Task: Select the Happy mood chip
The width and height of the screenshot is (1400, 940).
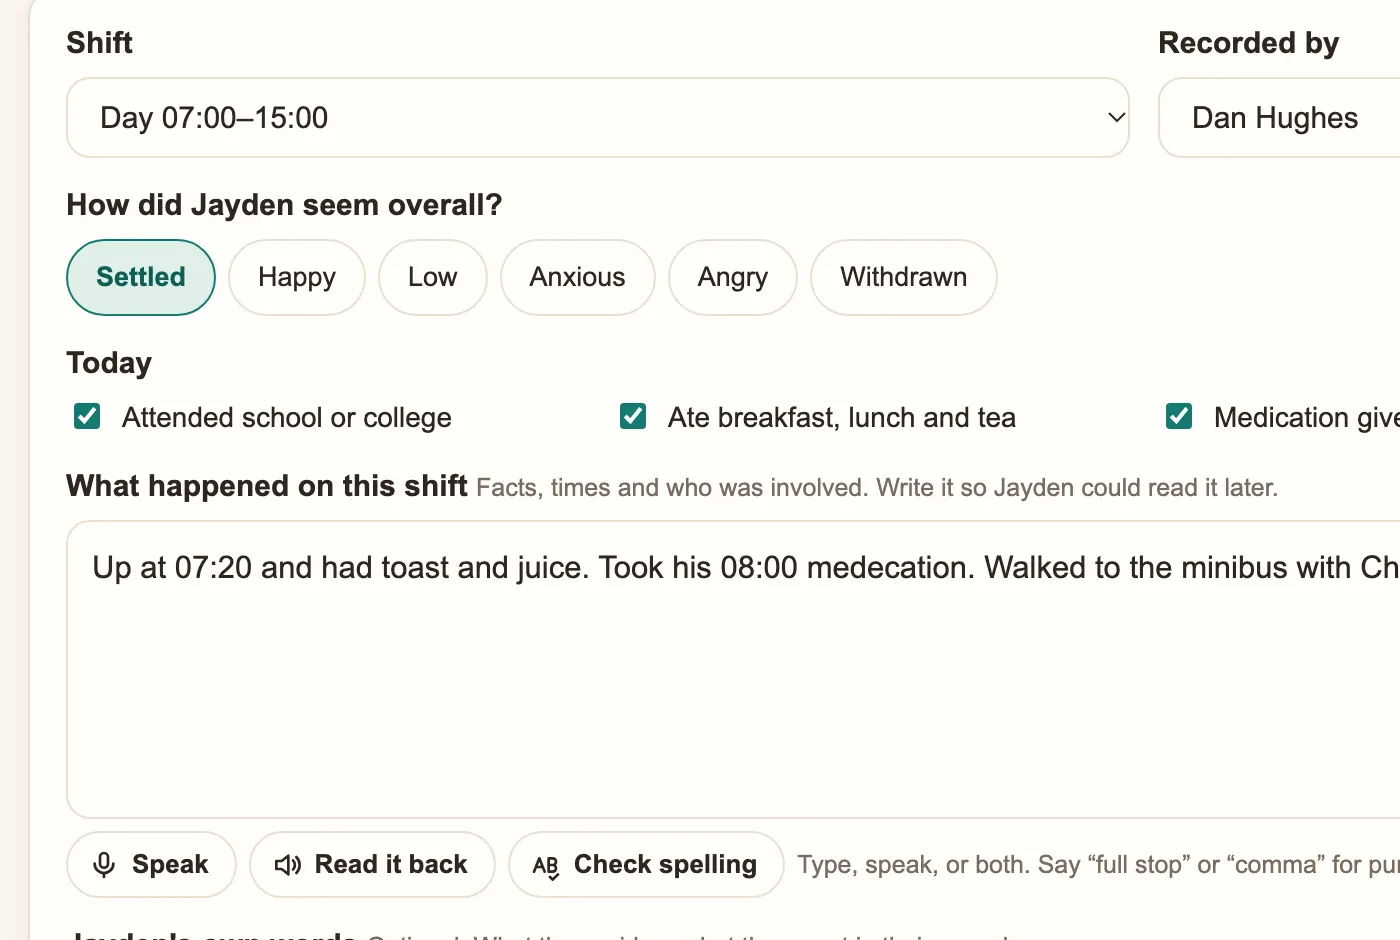Action: click(x=297, y=277)
